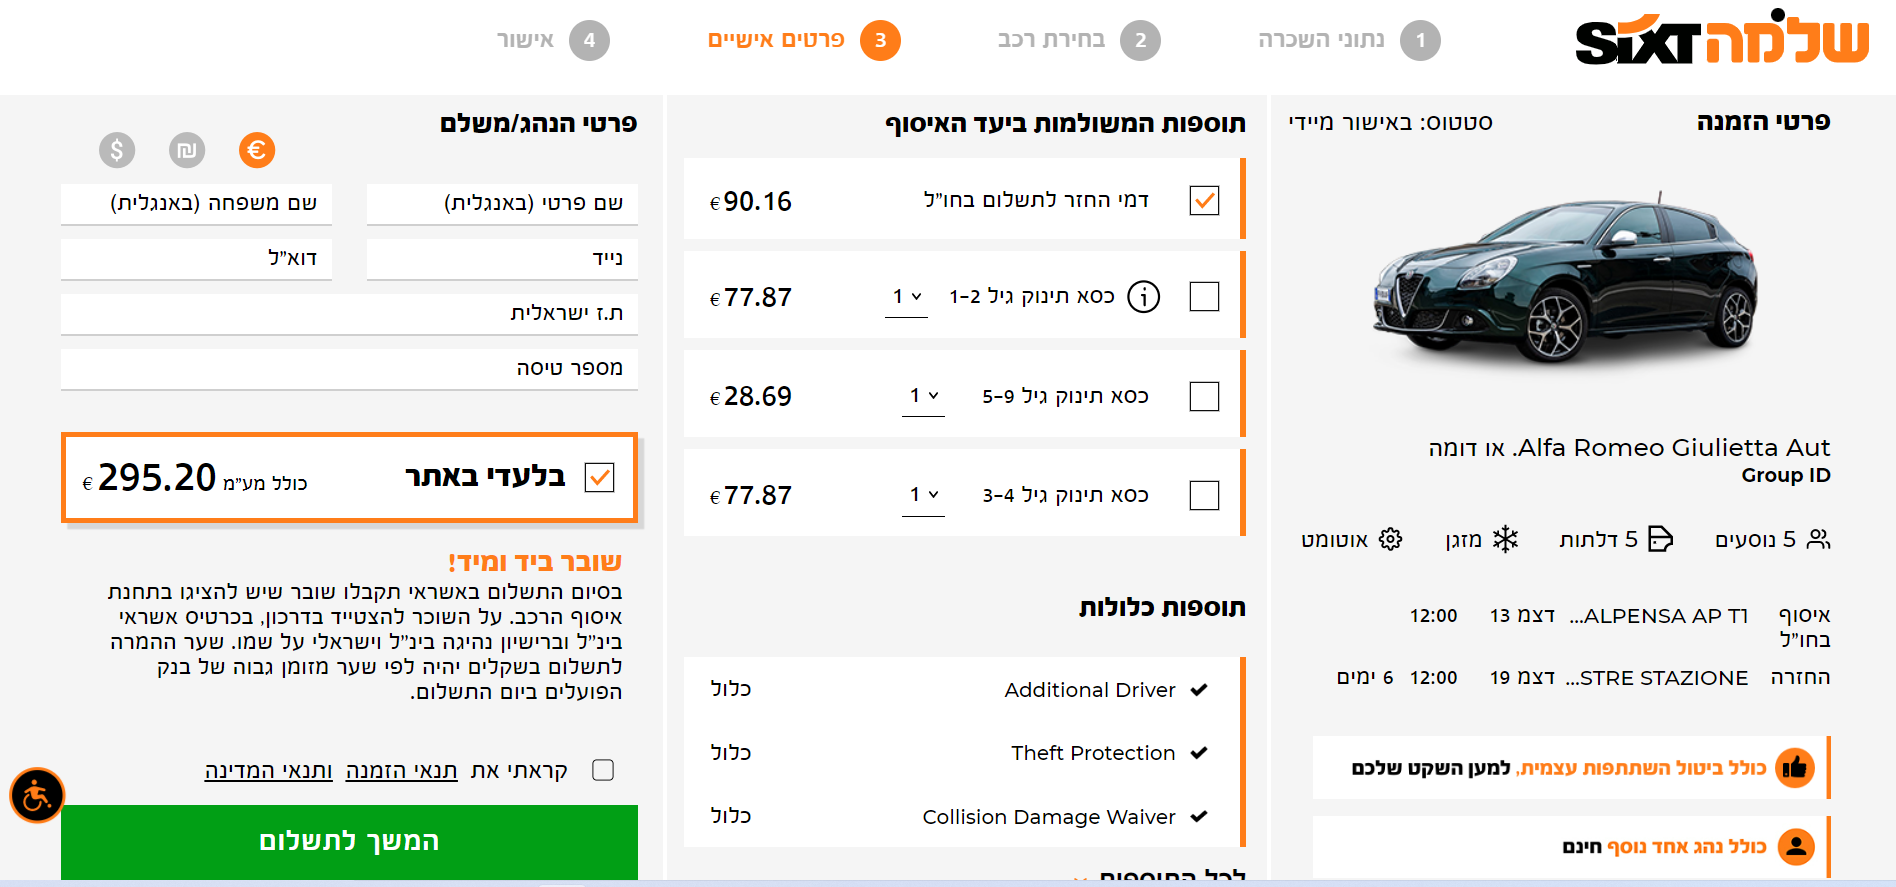Select the Euro currency icon

257,150
